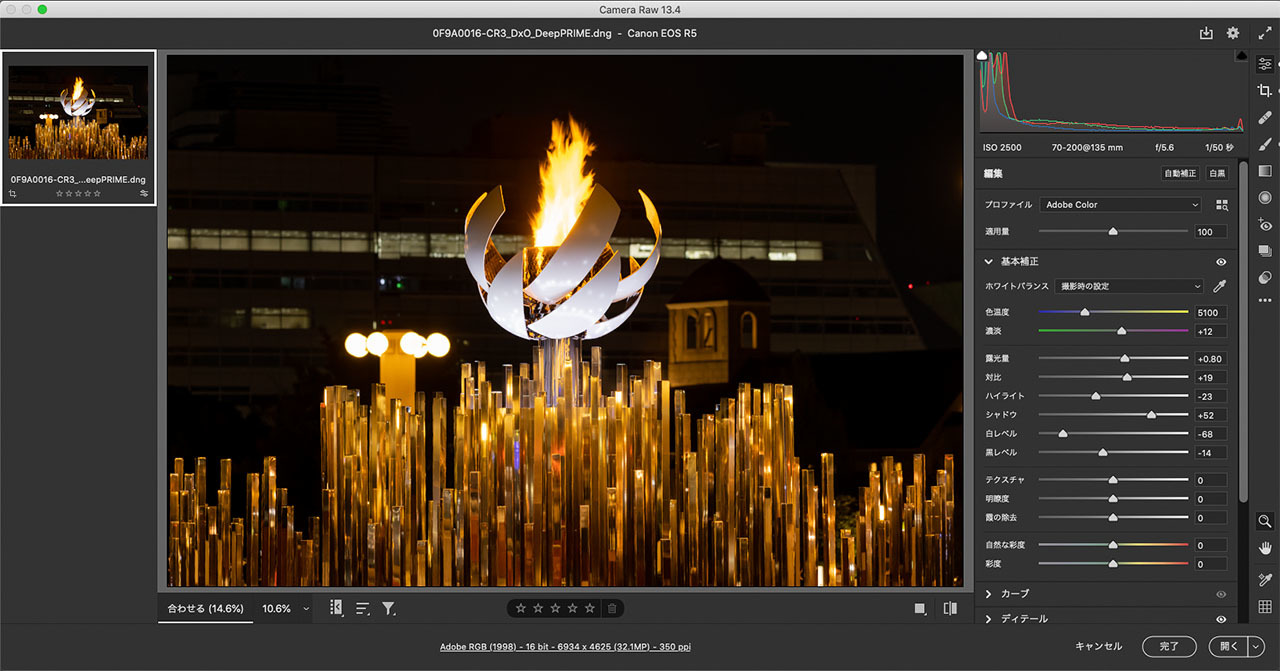This screenshot has width=1280, height=671.
Task: Open workflow options link Adobe RGB (1998)
Action: 565,647
